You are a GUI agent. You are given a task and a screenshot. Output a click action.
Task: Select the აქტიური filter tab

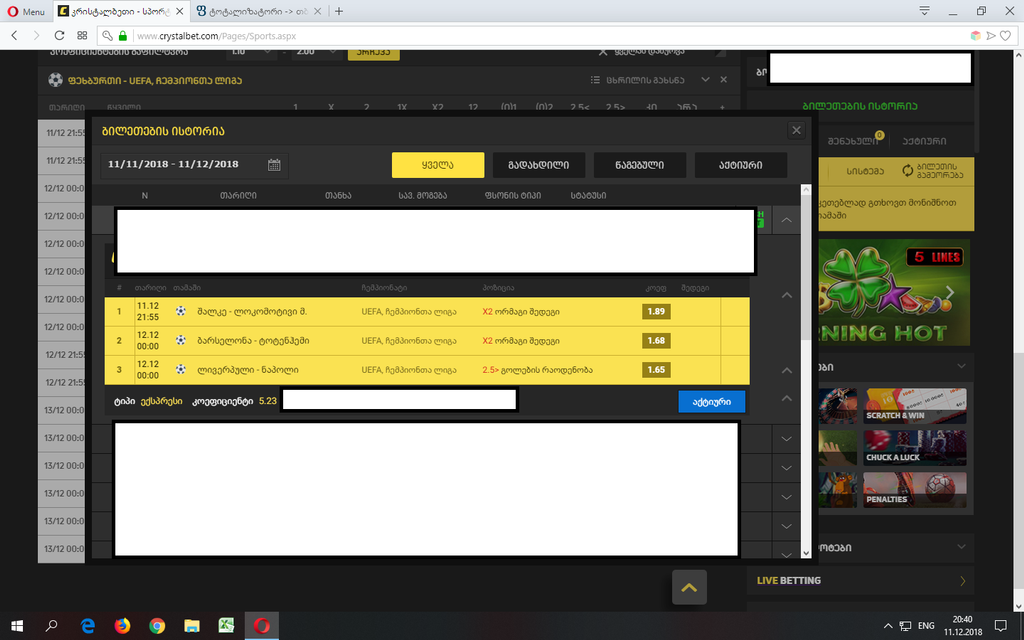(x=741, y=165)
